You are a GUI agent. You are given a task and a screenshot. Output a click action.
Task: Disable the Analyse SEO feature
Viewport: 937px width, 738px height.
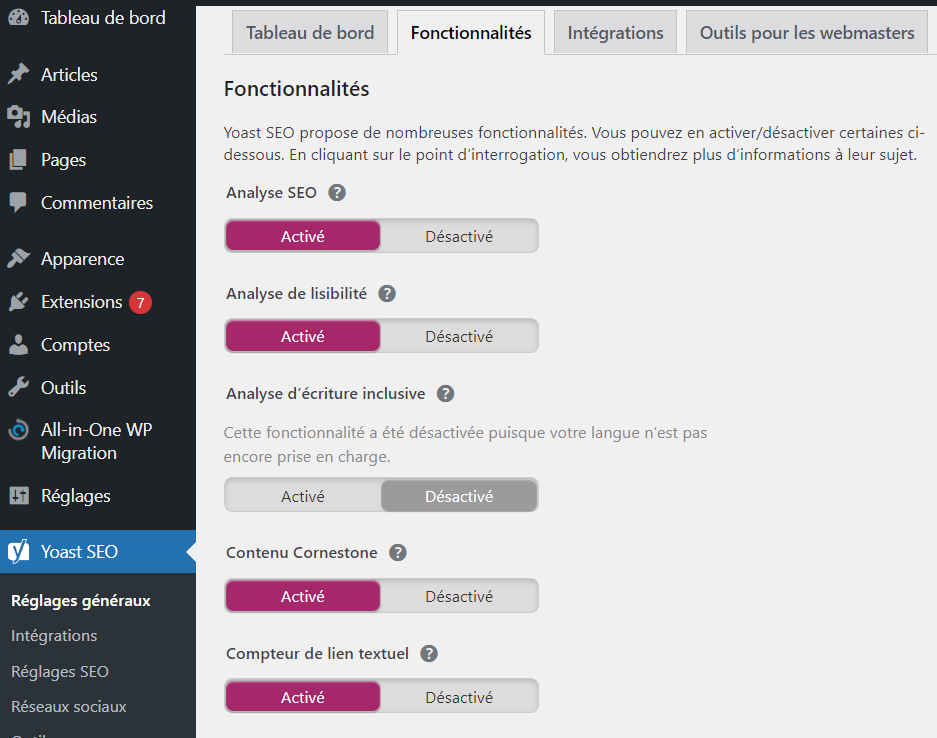[x=459, y=237]
